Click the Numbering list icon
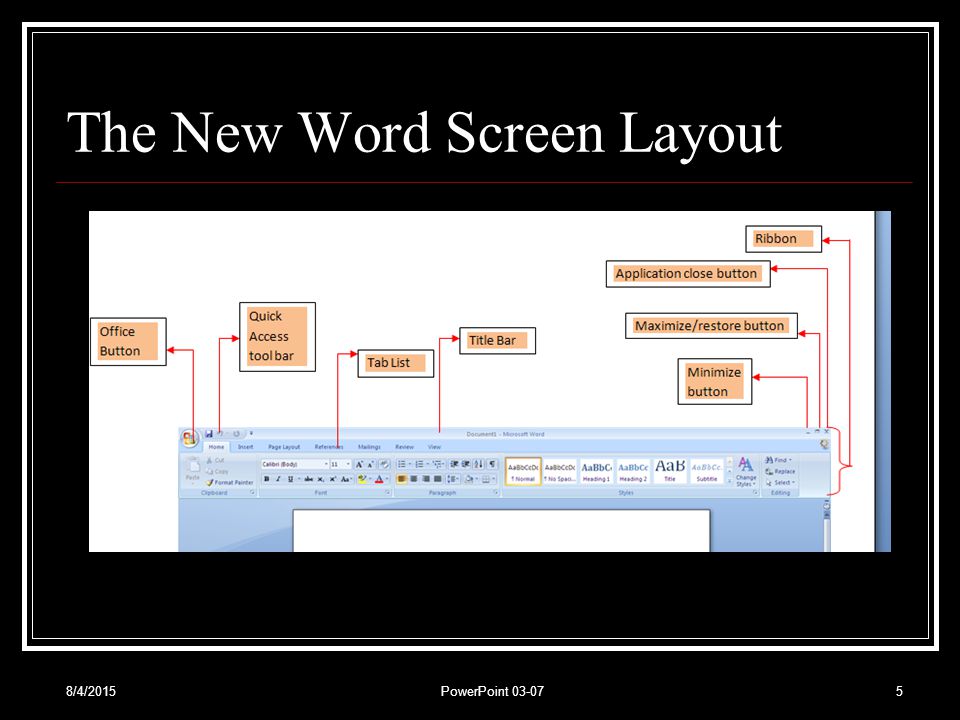The image size is (960, 720). 419,464
